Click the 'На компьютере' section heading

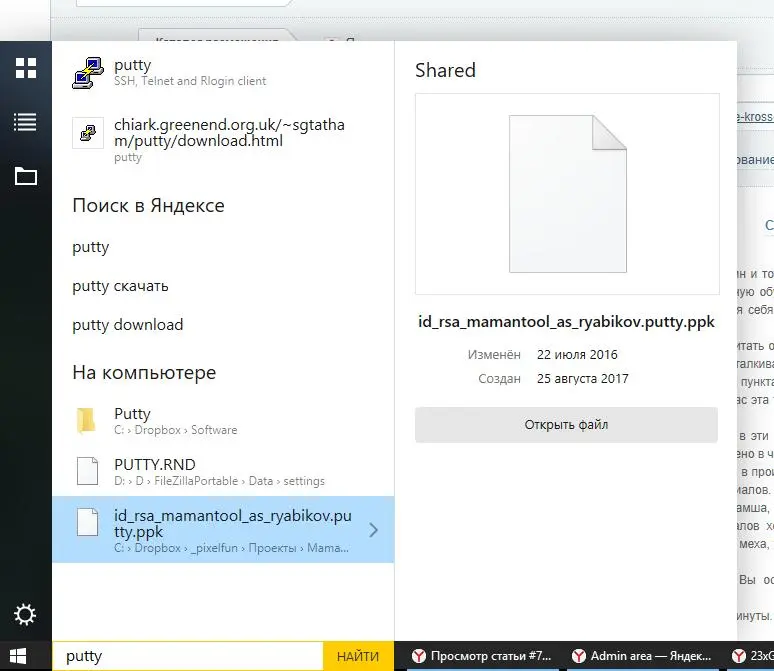pos(144,372)
